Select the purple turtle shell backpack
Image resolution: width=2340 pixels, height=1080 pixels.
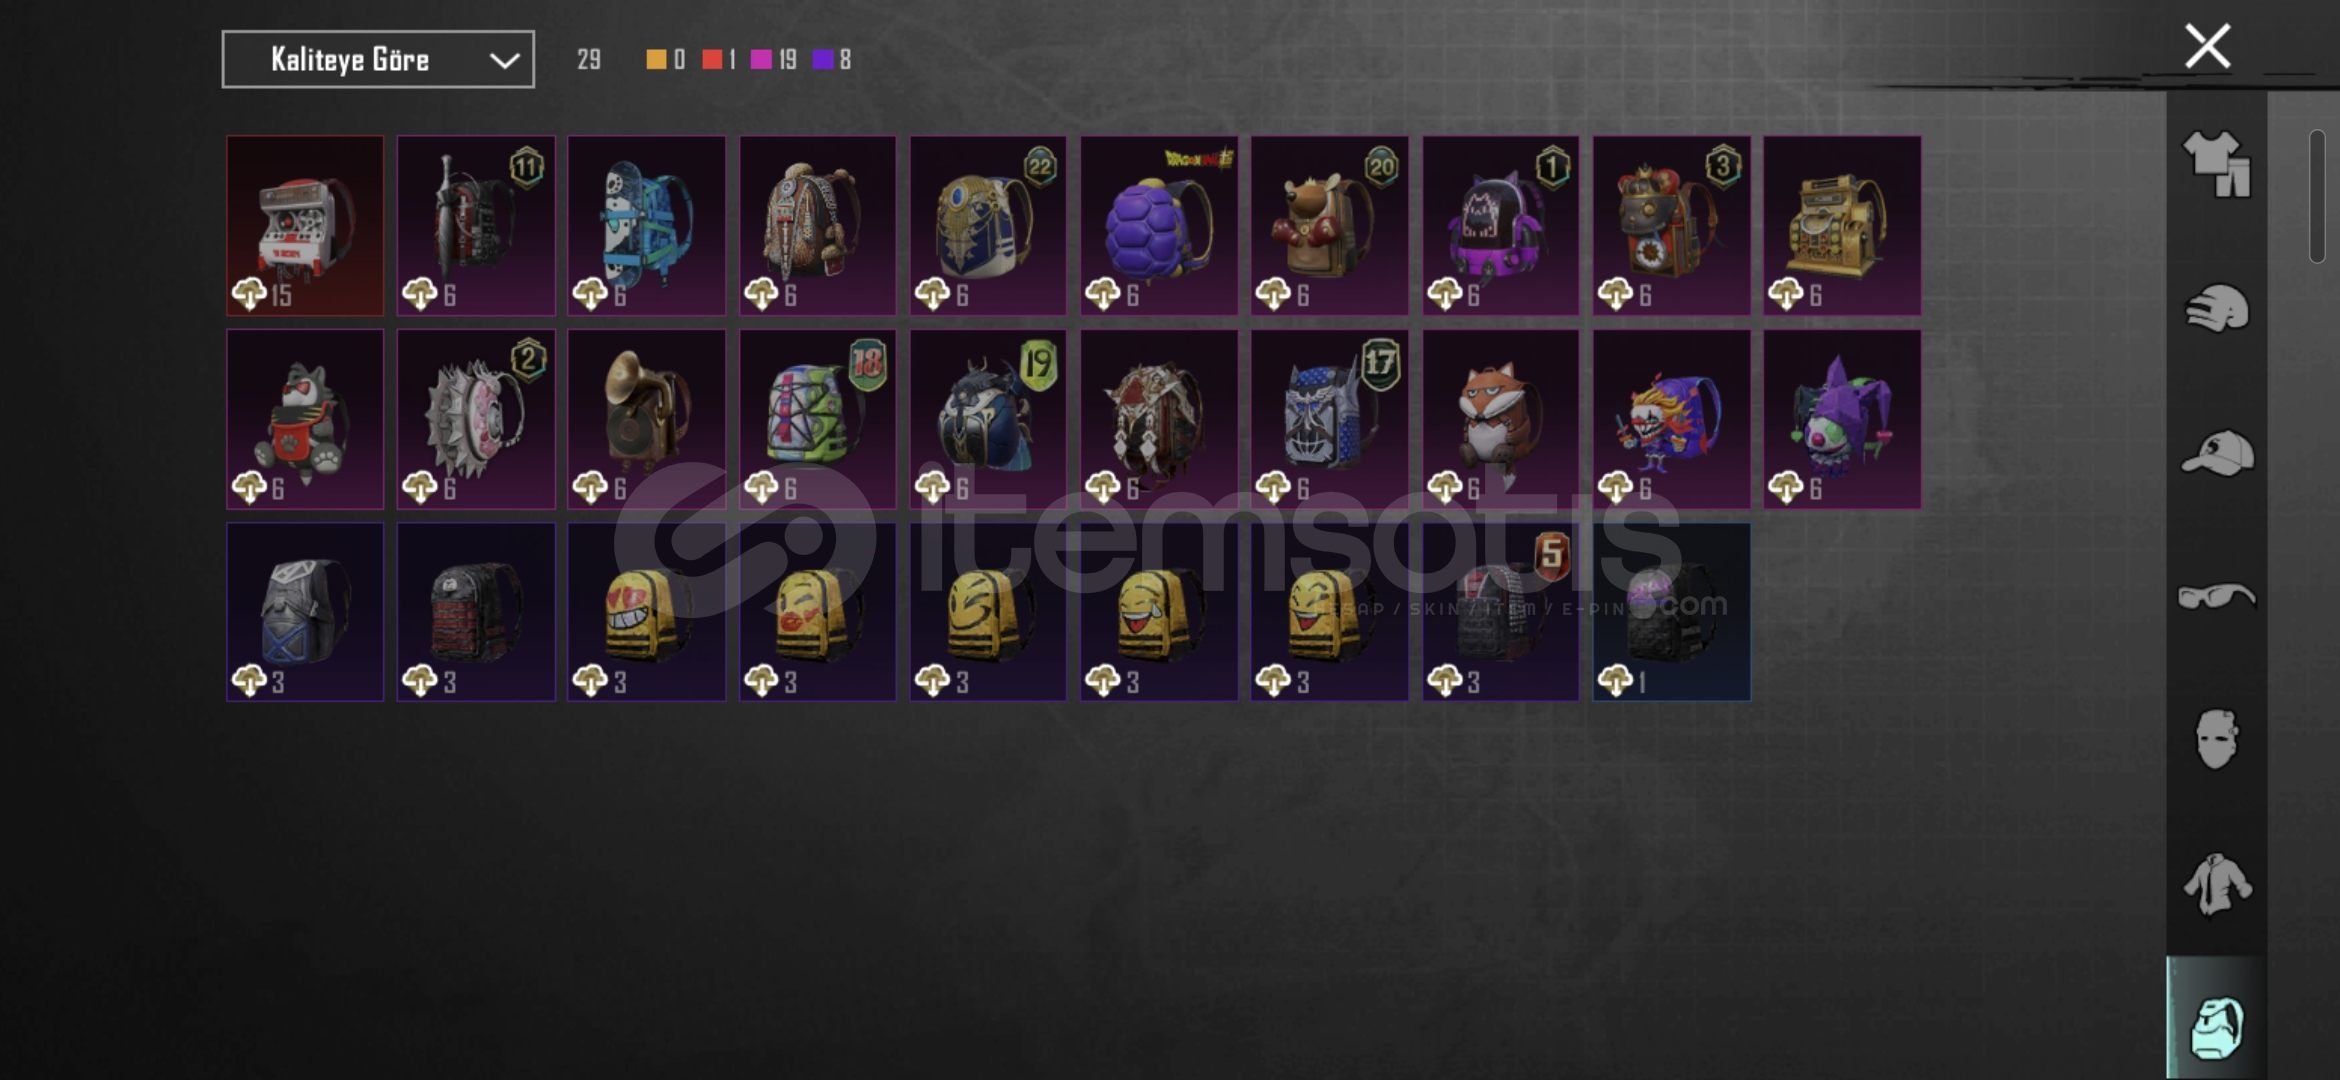pos(1159,226)
